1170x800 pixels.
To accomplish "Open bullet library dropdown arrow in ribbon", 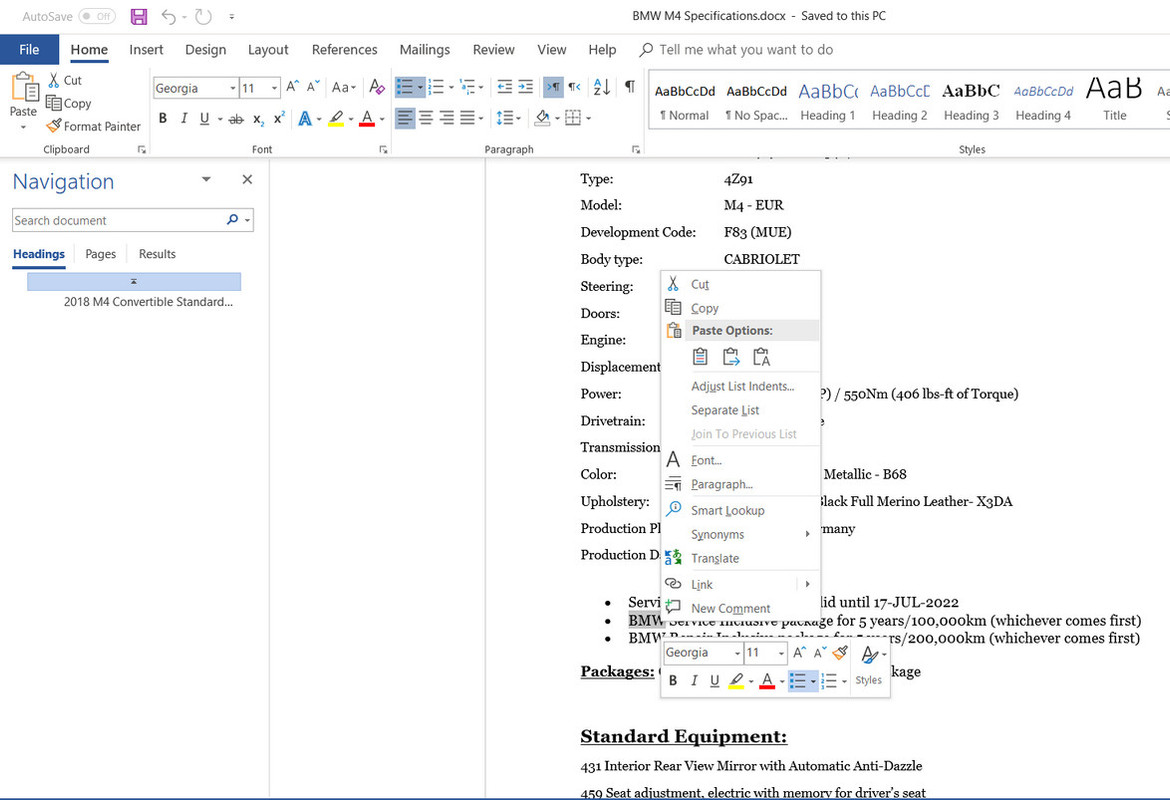I will (420, 87).
